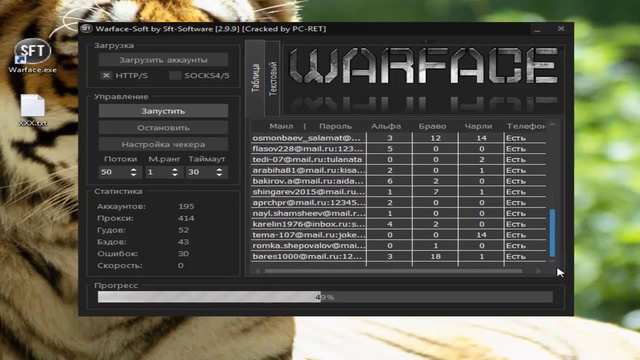Sort by the Браво column header
This screenshot has height=360, width=640.
pos(432,126)
